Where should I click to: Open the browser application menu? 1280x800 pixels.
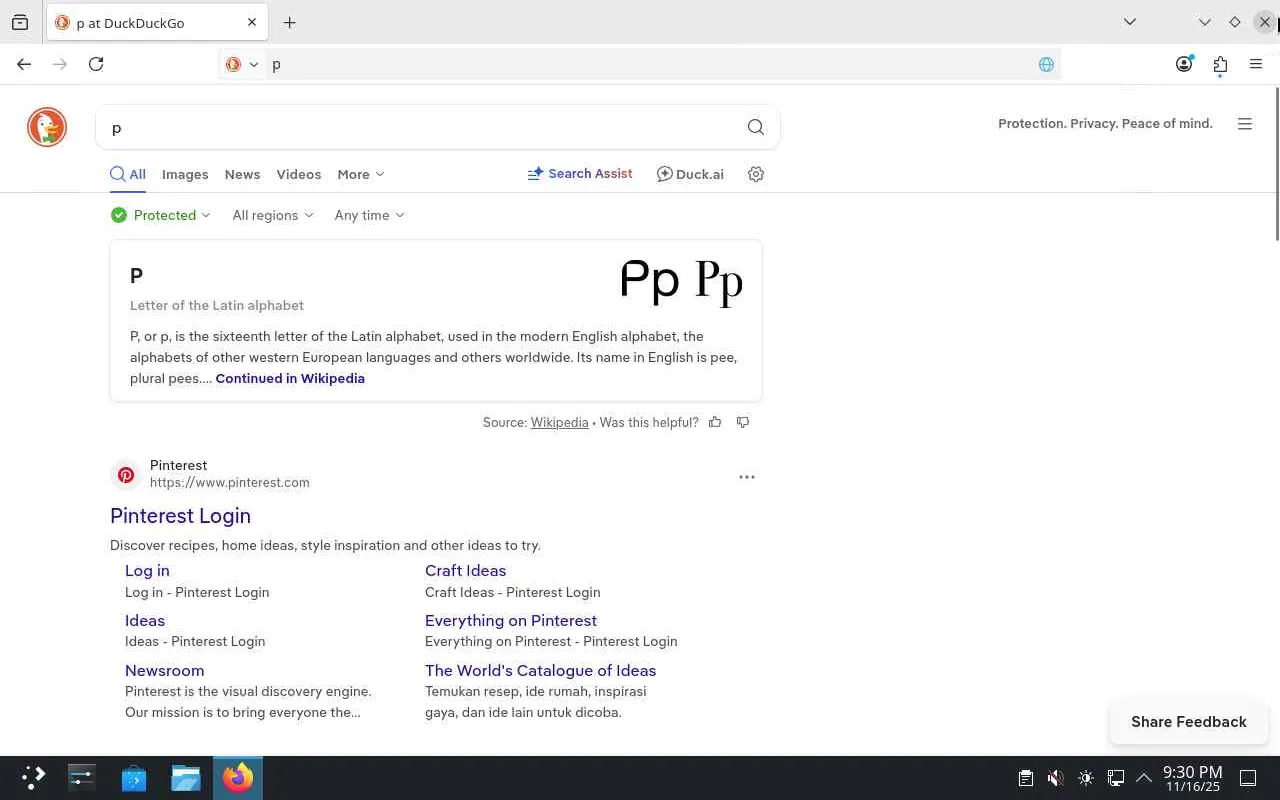tap(1256, 64)
